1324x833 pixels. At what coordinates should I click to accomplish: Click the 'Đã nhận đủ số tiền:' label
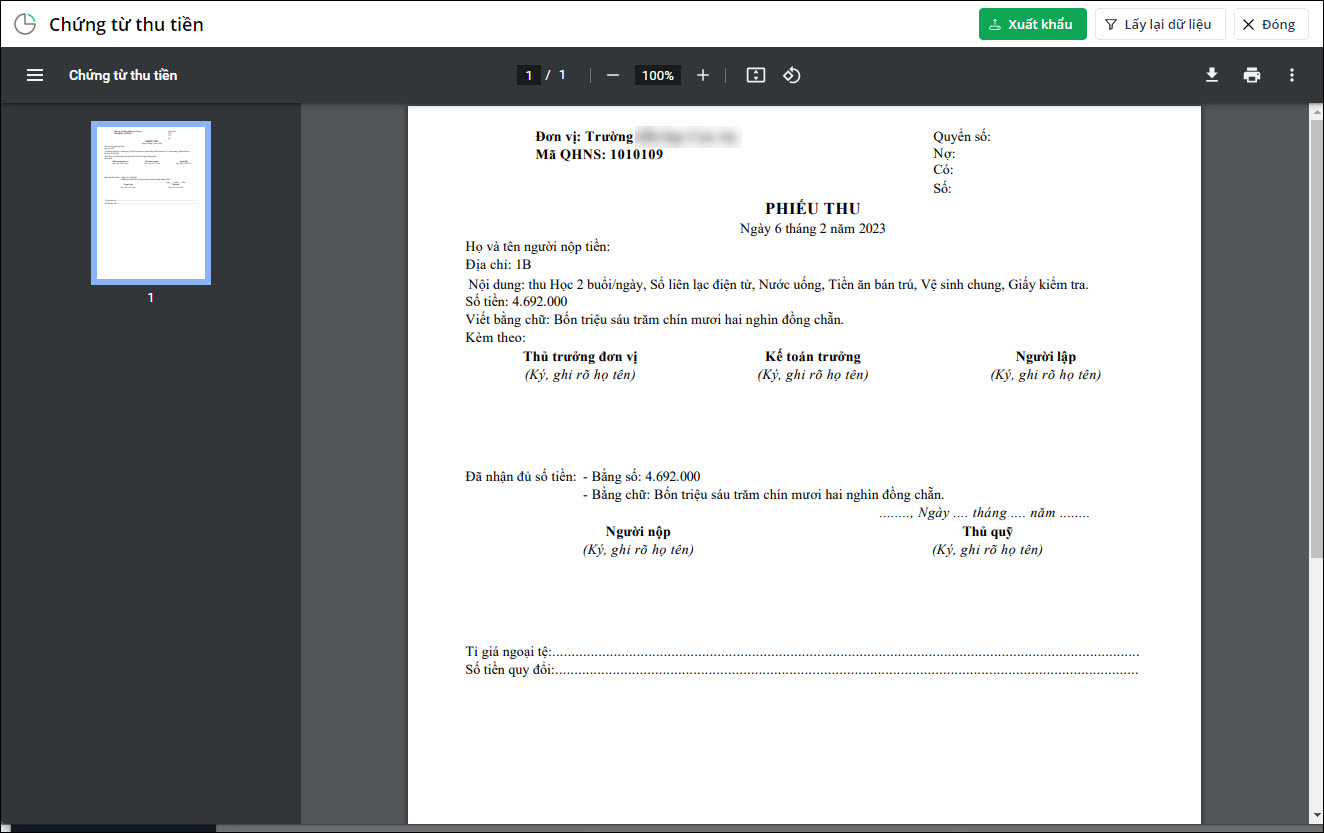tap(520, 476)
